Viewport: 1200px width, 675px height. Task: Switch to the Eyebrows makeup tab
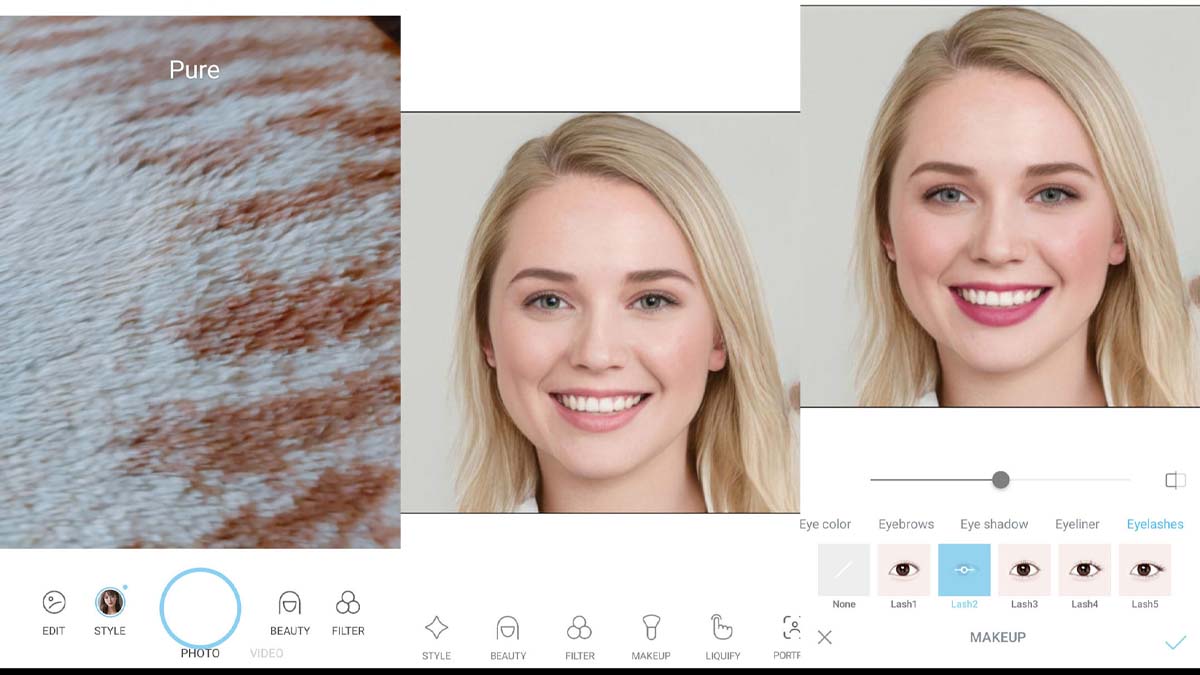pyautogui.click(x=906, y=524)
